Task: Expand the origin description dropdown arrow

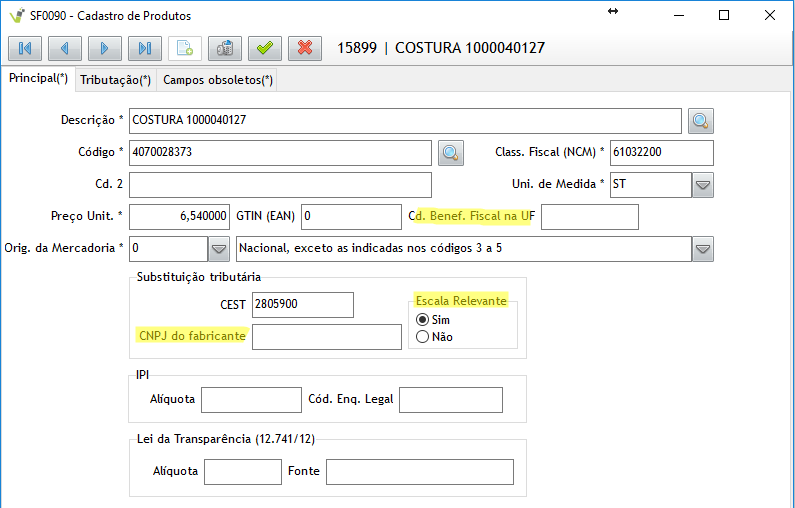Action: click(x=703, y=249)
